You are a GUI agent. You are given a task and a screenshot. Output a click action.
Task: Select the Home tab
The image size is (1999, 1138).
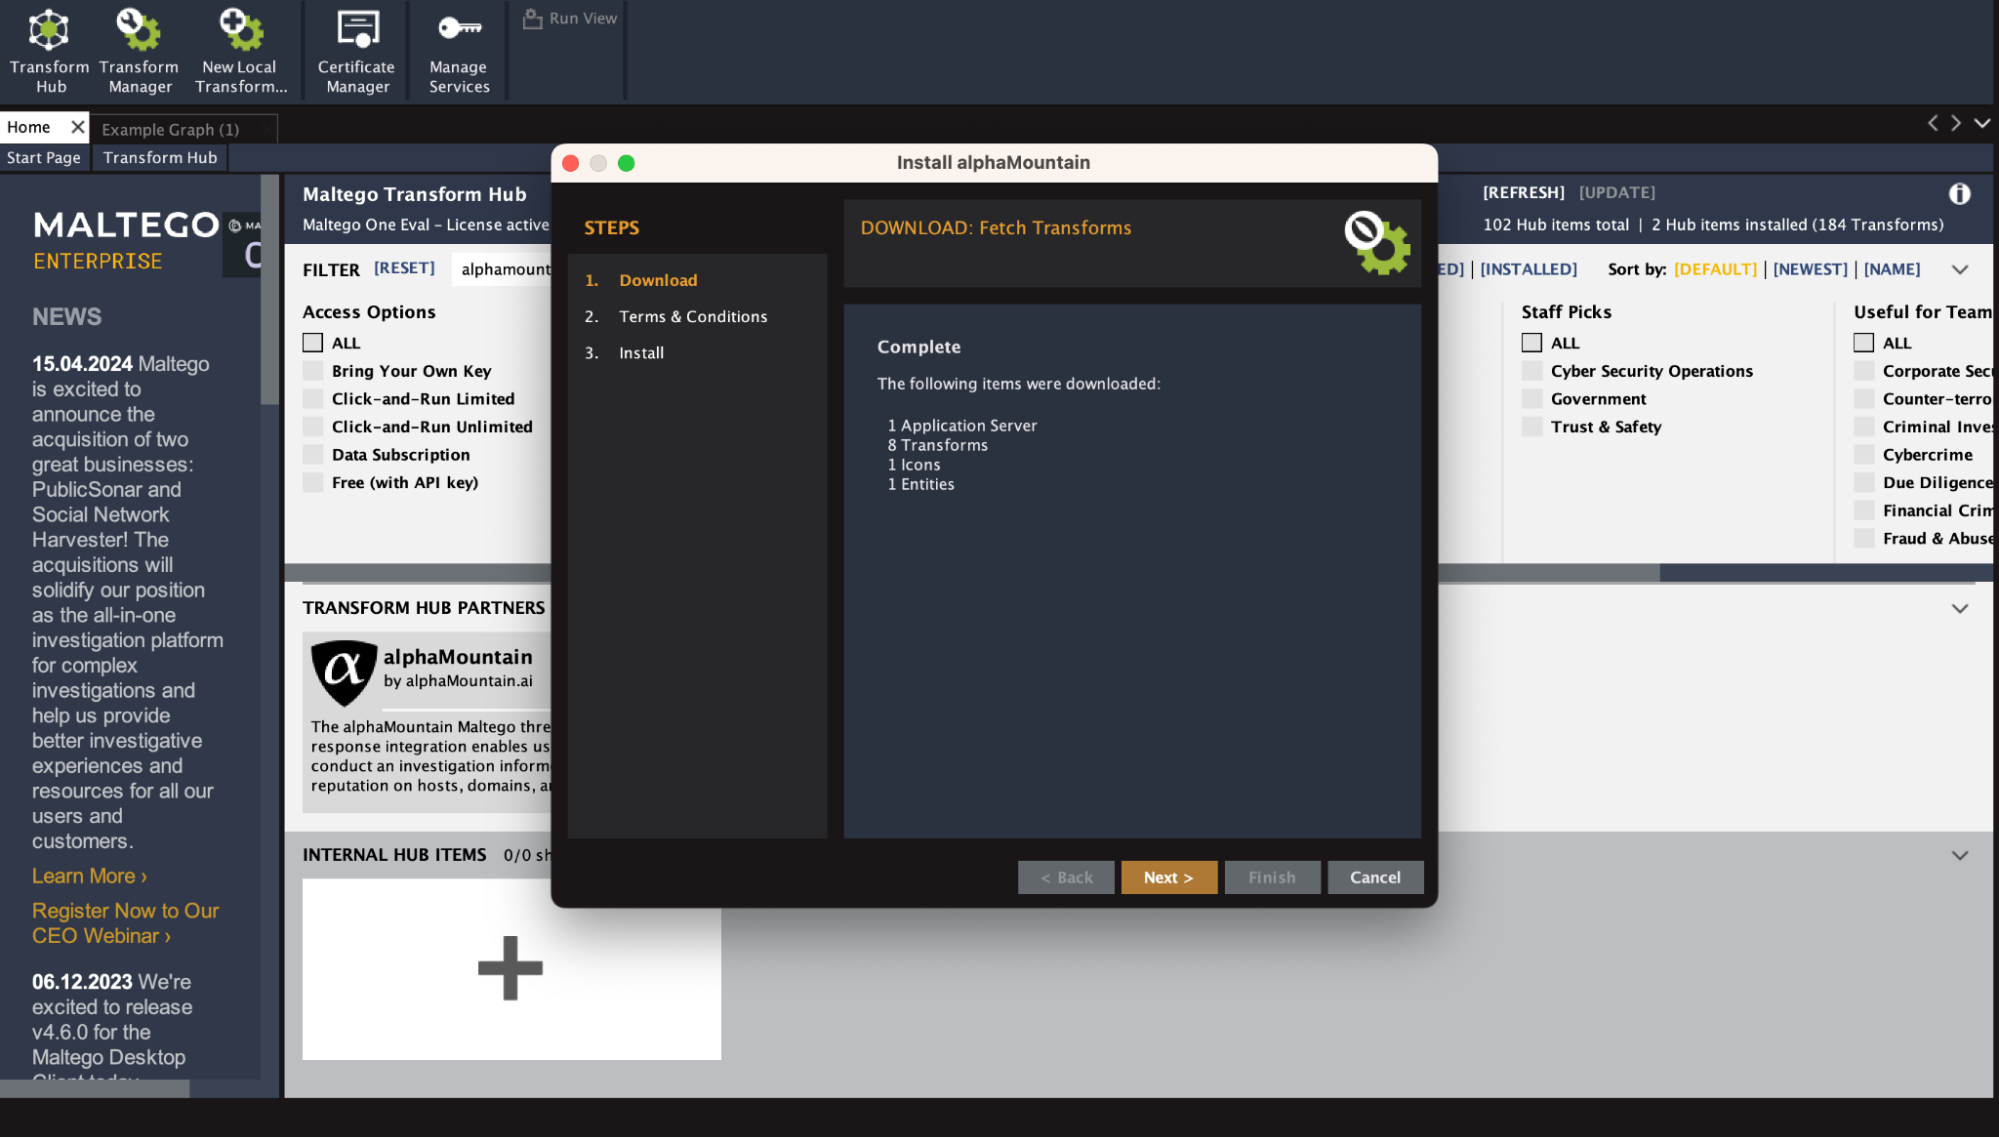[29, 127]
